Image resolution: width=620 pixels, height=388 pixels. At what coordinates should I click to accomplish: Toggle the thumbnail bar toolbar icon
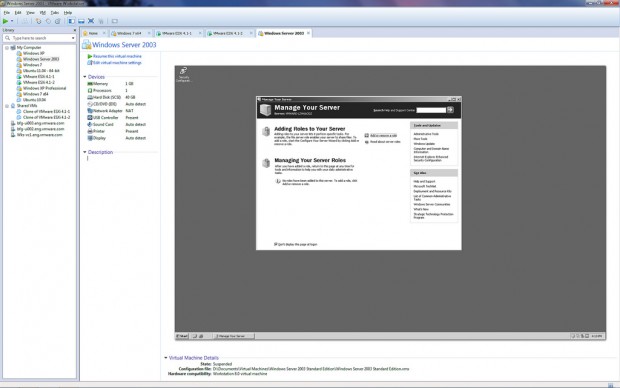[81, 21]
